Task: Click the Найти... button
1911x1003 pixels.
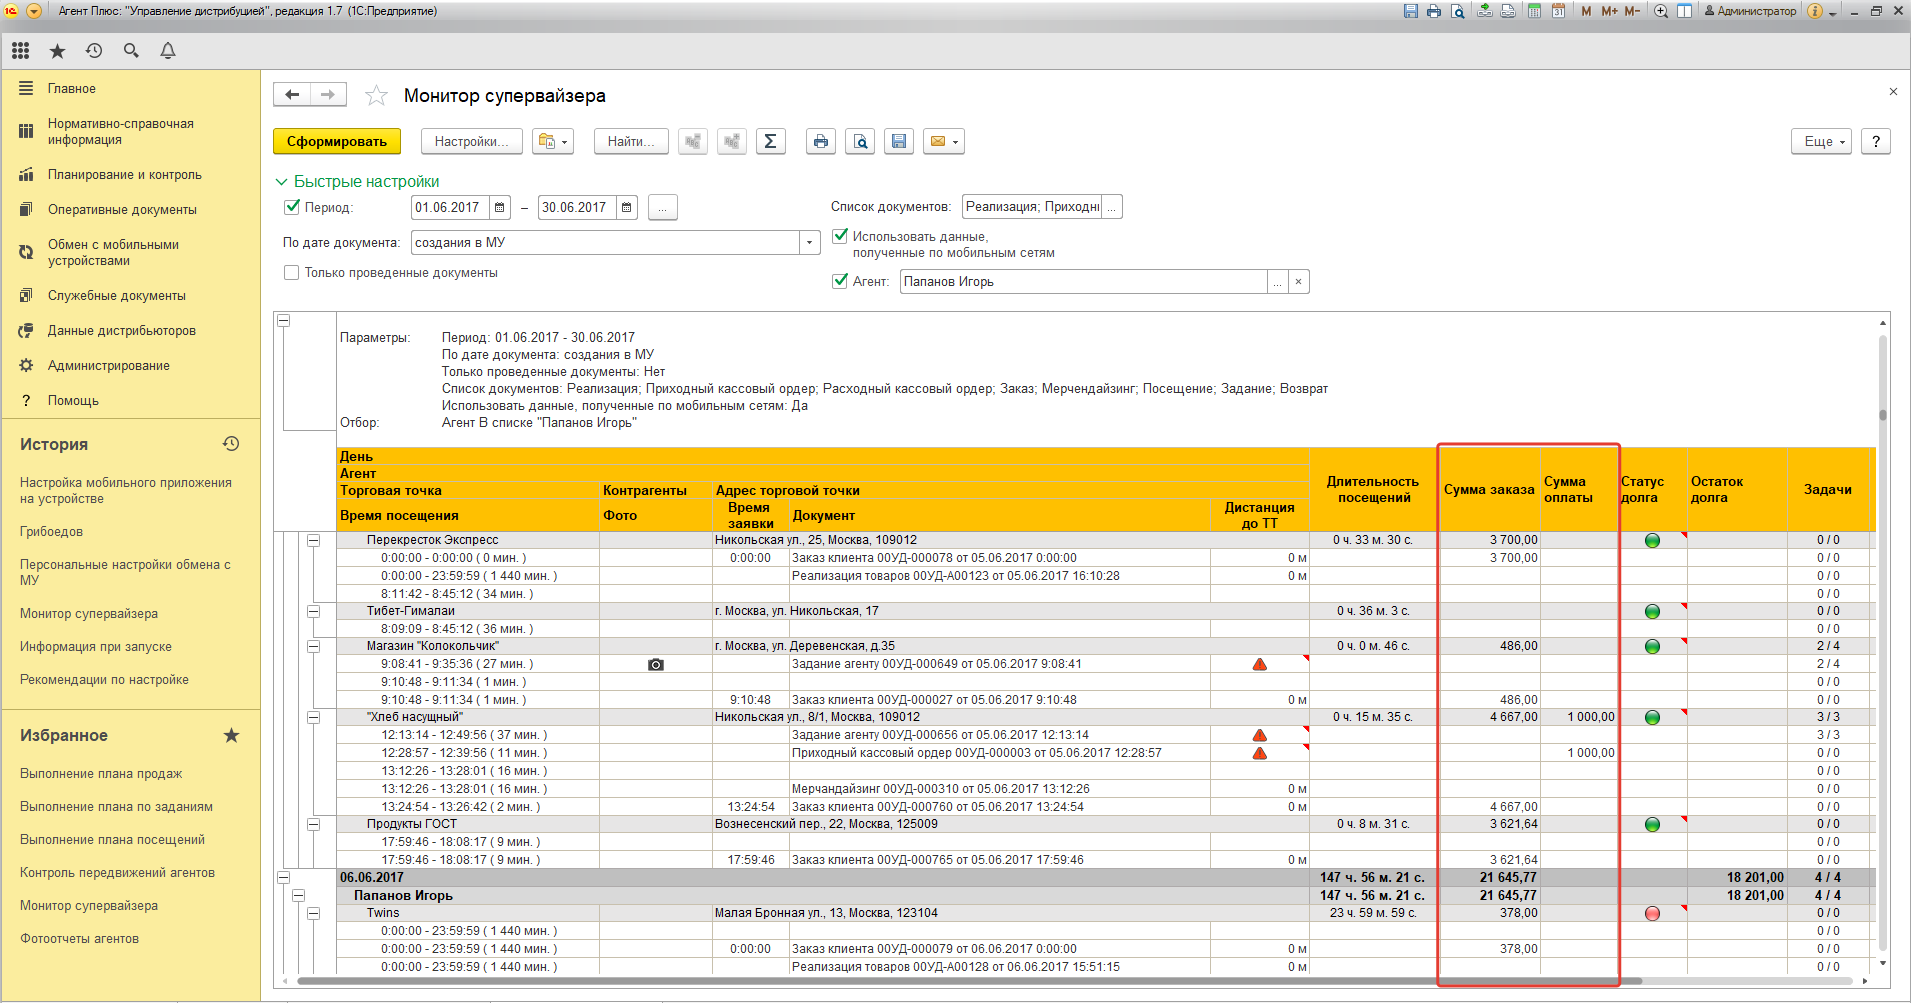Action: point(631,141)
